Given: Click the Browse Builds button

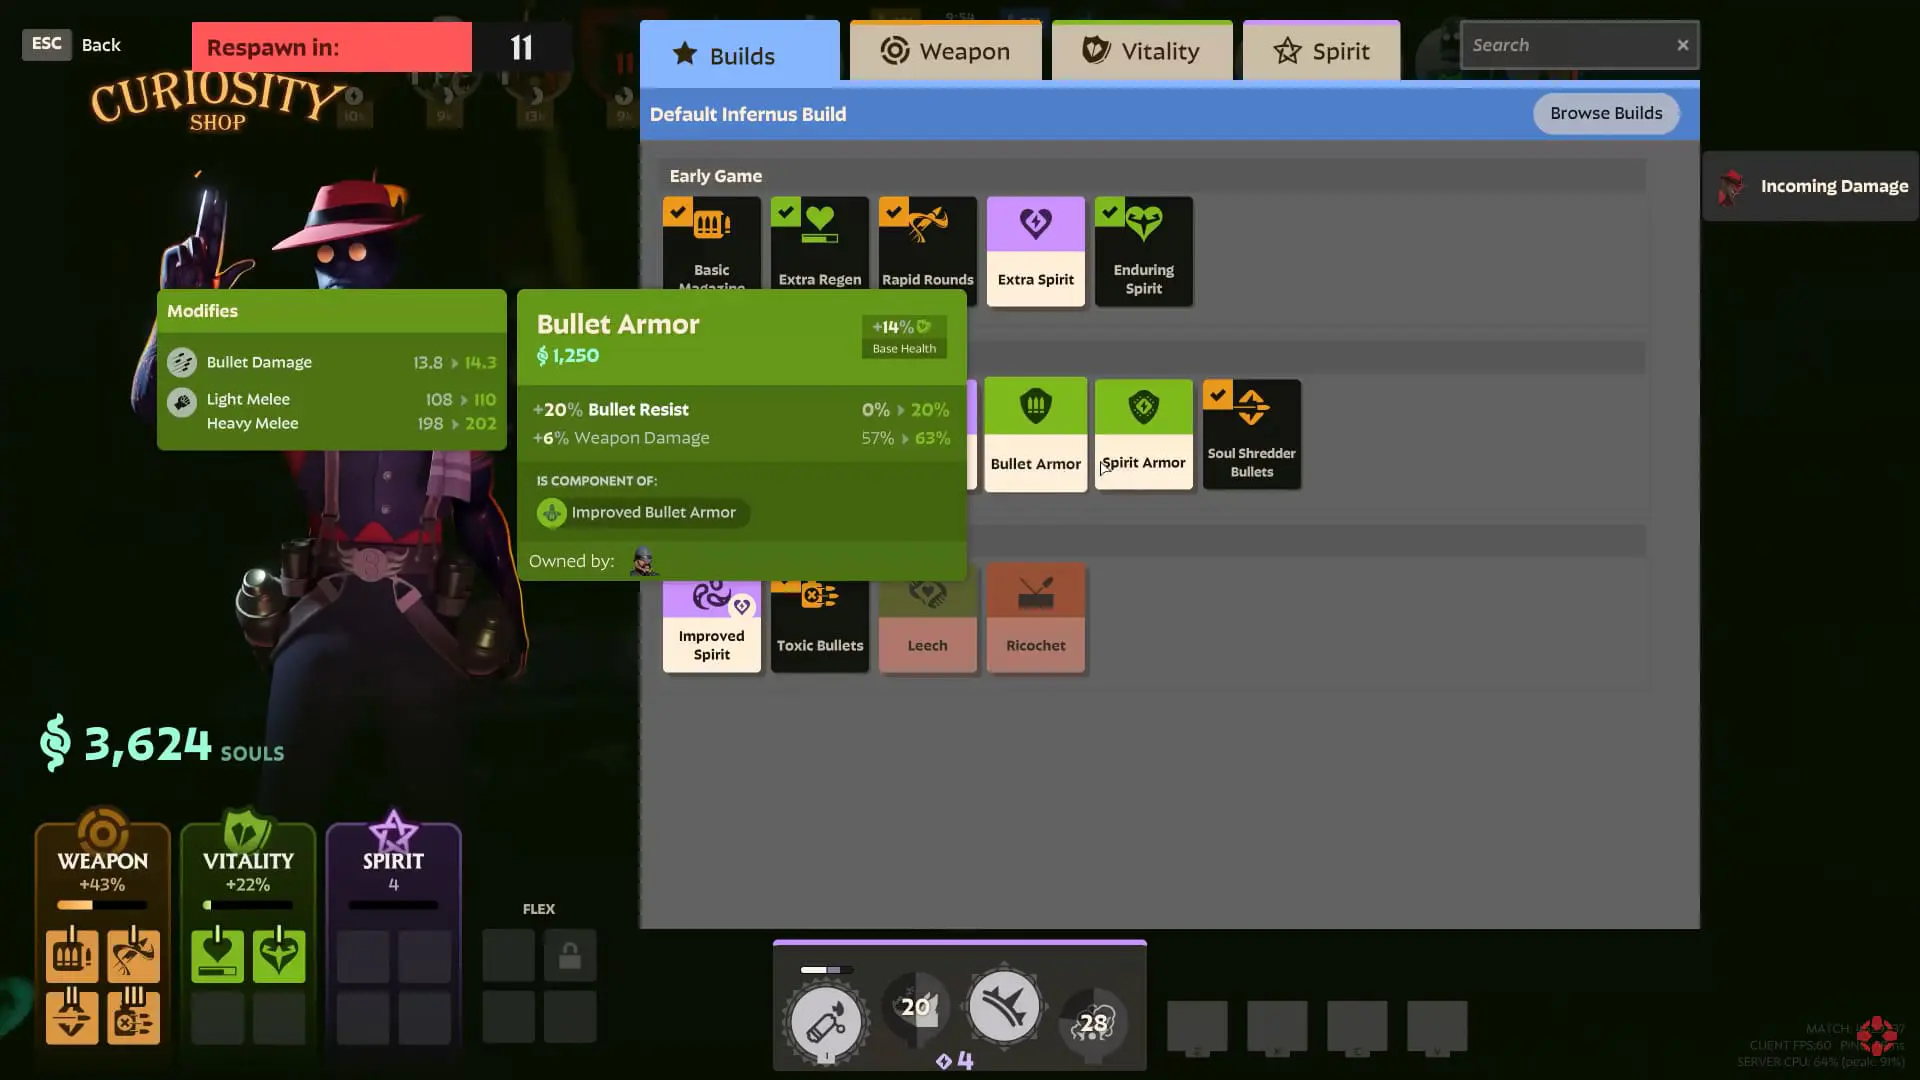Looking at the screenshot, I should [x=1606, y=113].
